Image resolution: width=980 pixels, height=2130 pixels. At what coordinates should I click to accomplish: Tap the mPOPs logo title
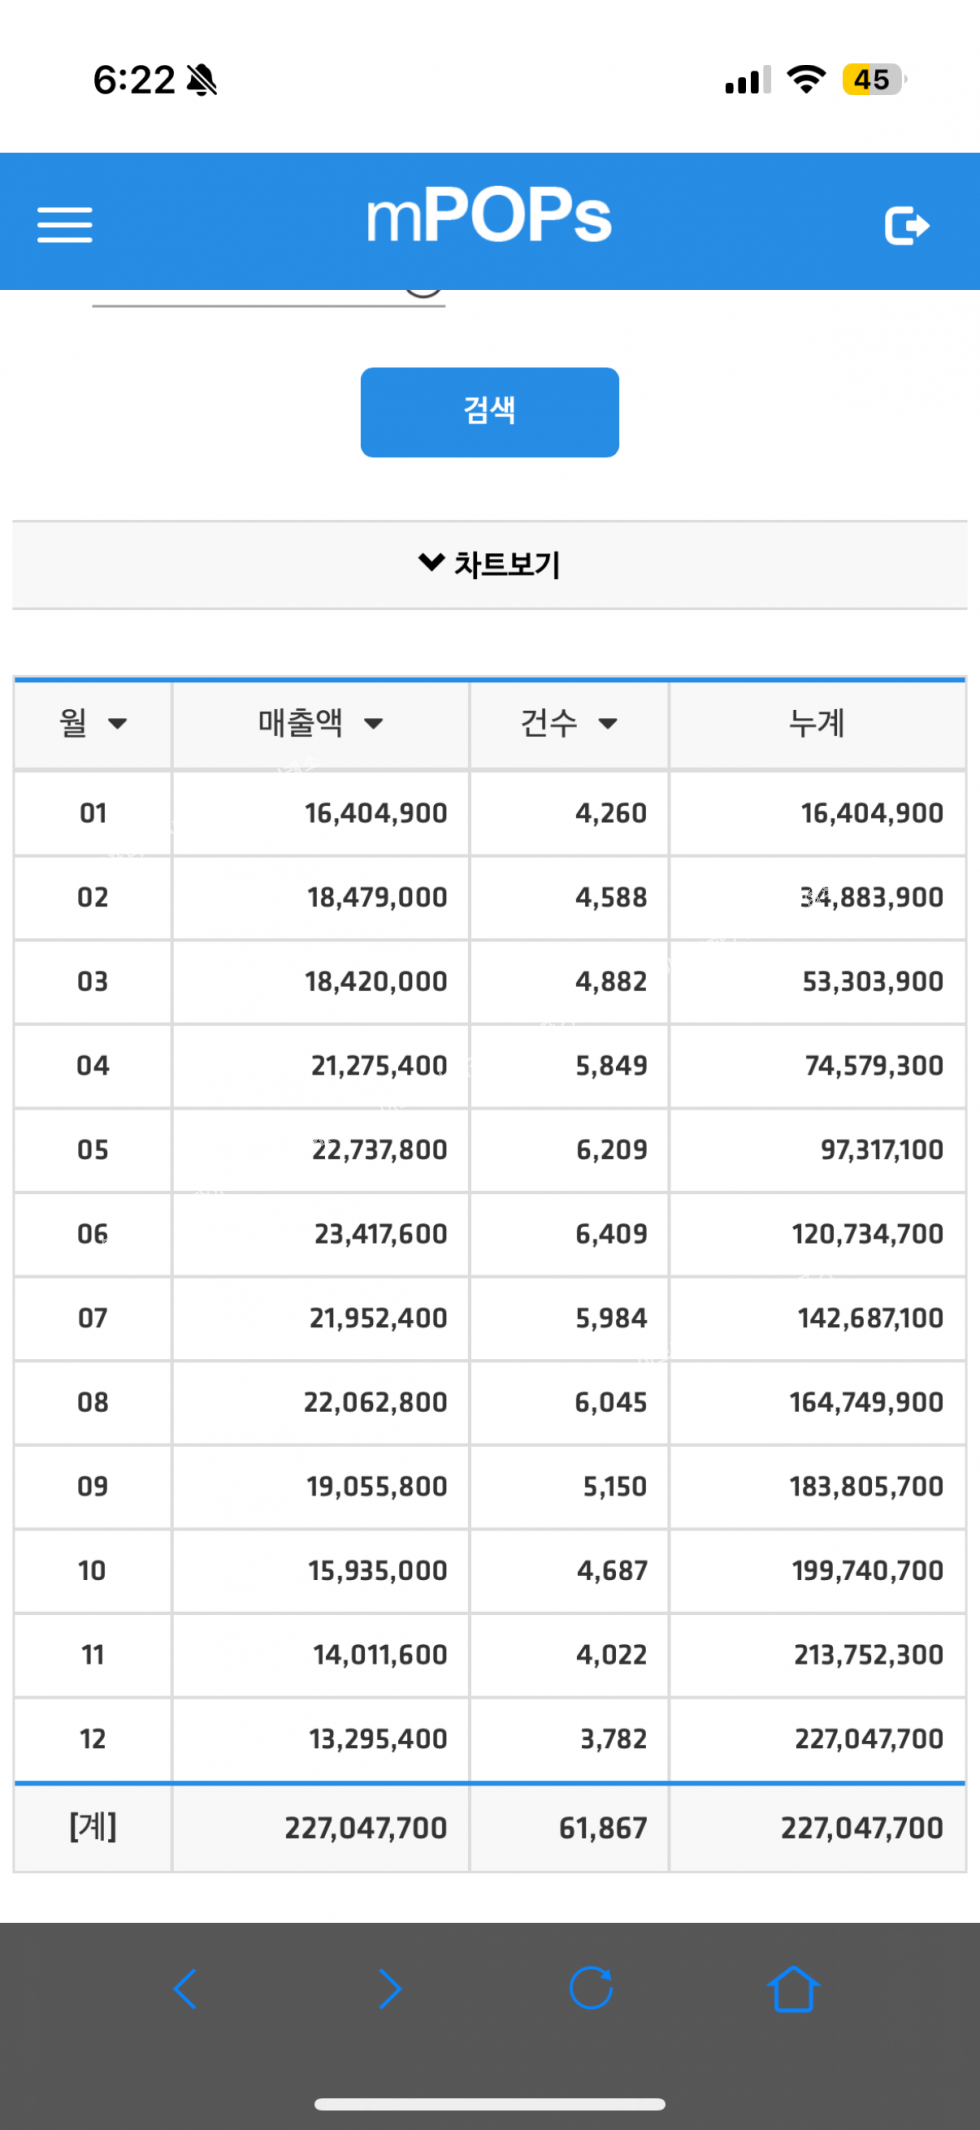pyautogui.click(x=488, y=217)
